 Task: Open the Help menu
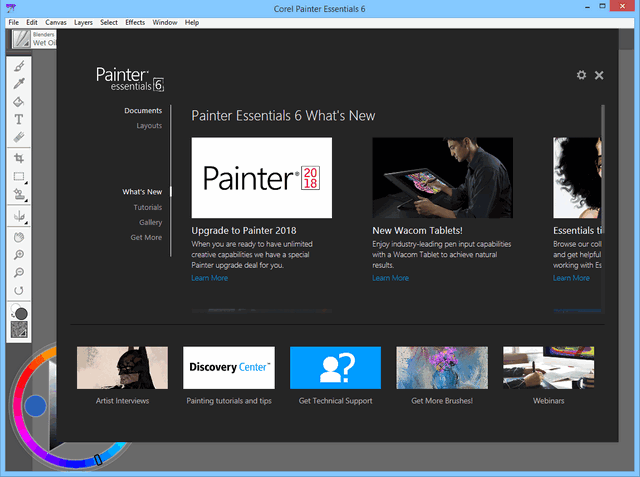[x=192, y=22]
